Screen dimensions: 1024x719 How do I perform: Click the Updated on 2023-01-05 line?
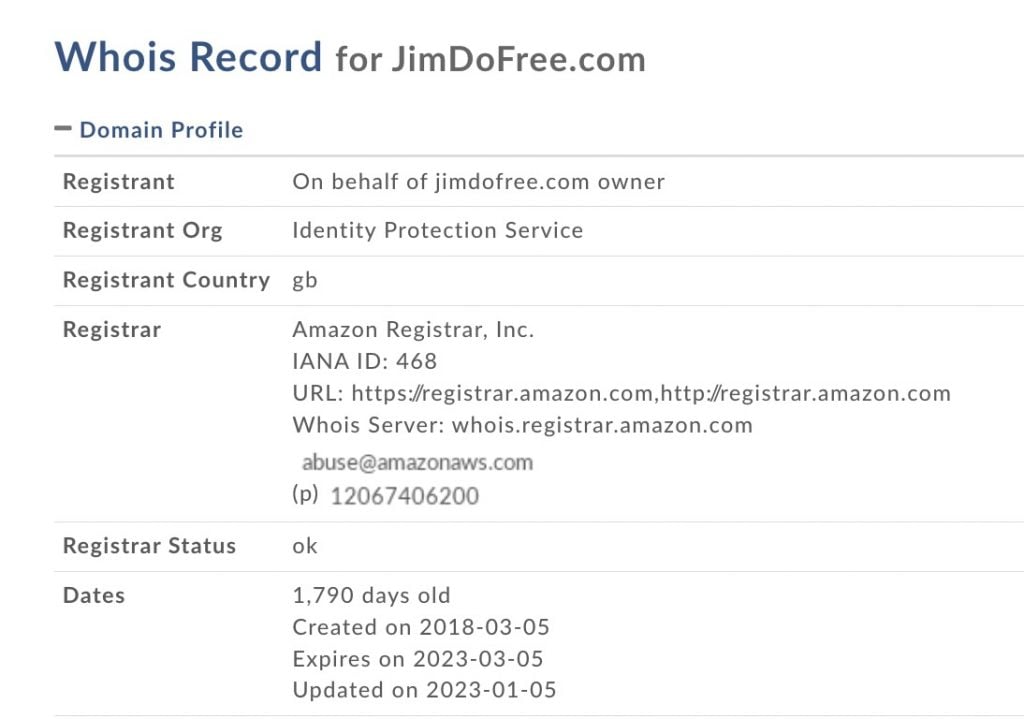[424, 690]
